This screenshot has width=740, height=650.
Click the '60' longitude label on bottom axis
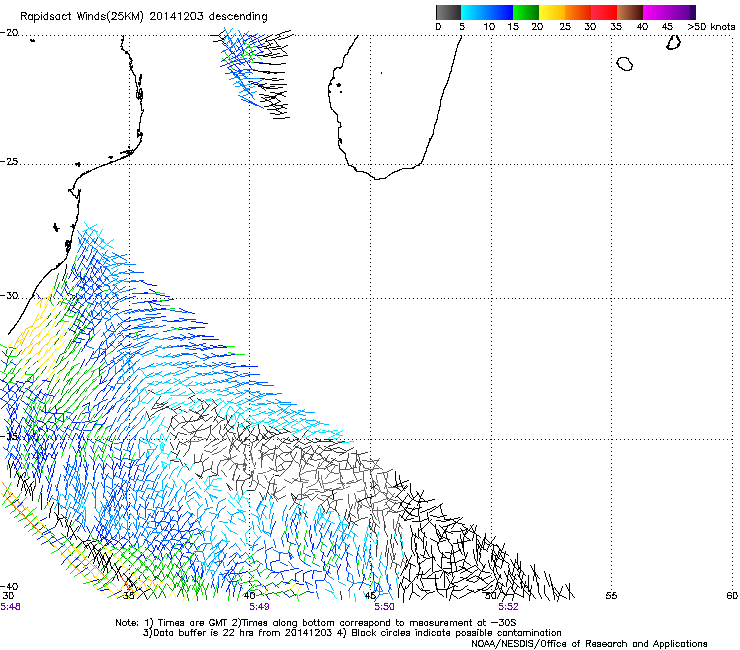tap(732, 596)
